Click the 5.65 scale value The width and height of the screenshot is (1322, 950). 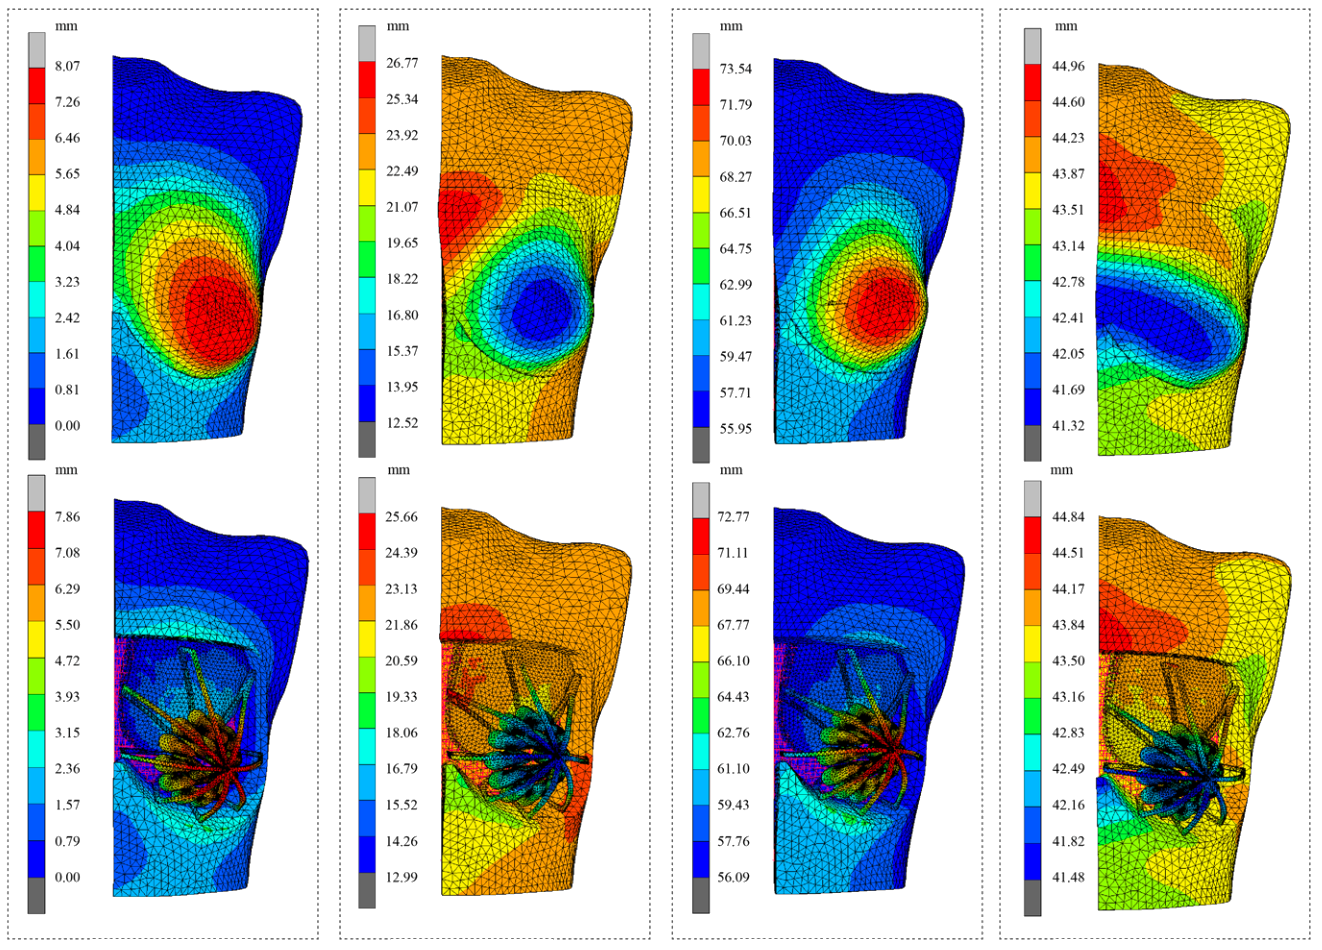coord(68,174)
